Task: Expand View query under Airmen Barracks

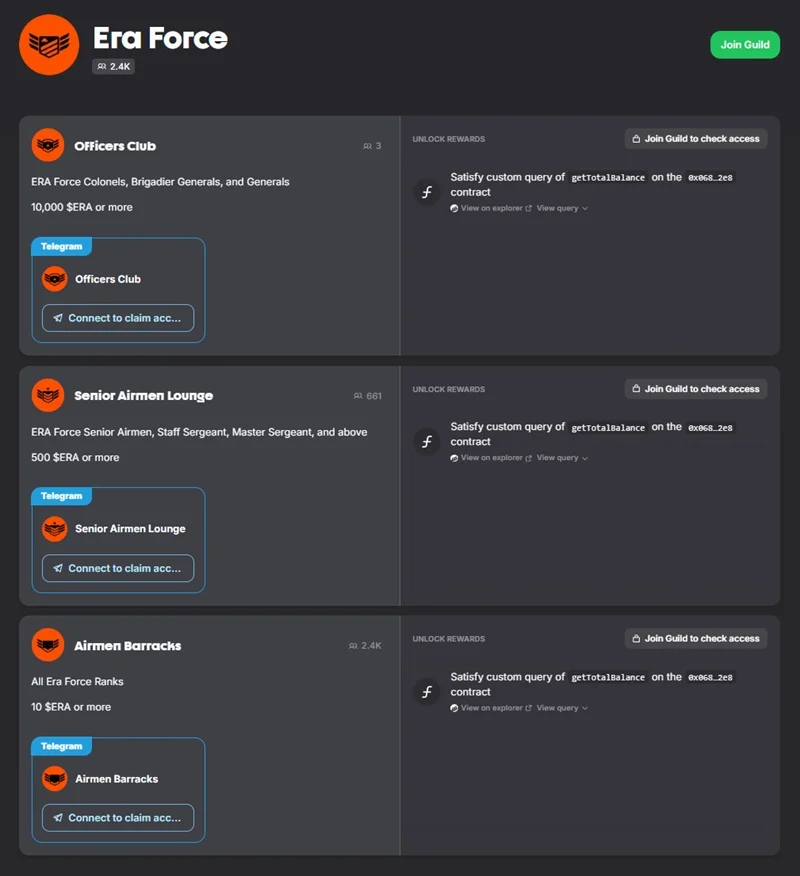Action: pos(562,708)
